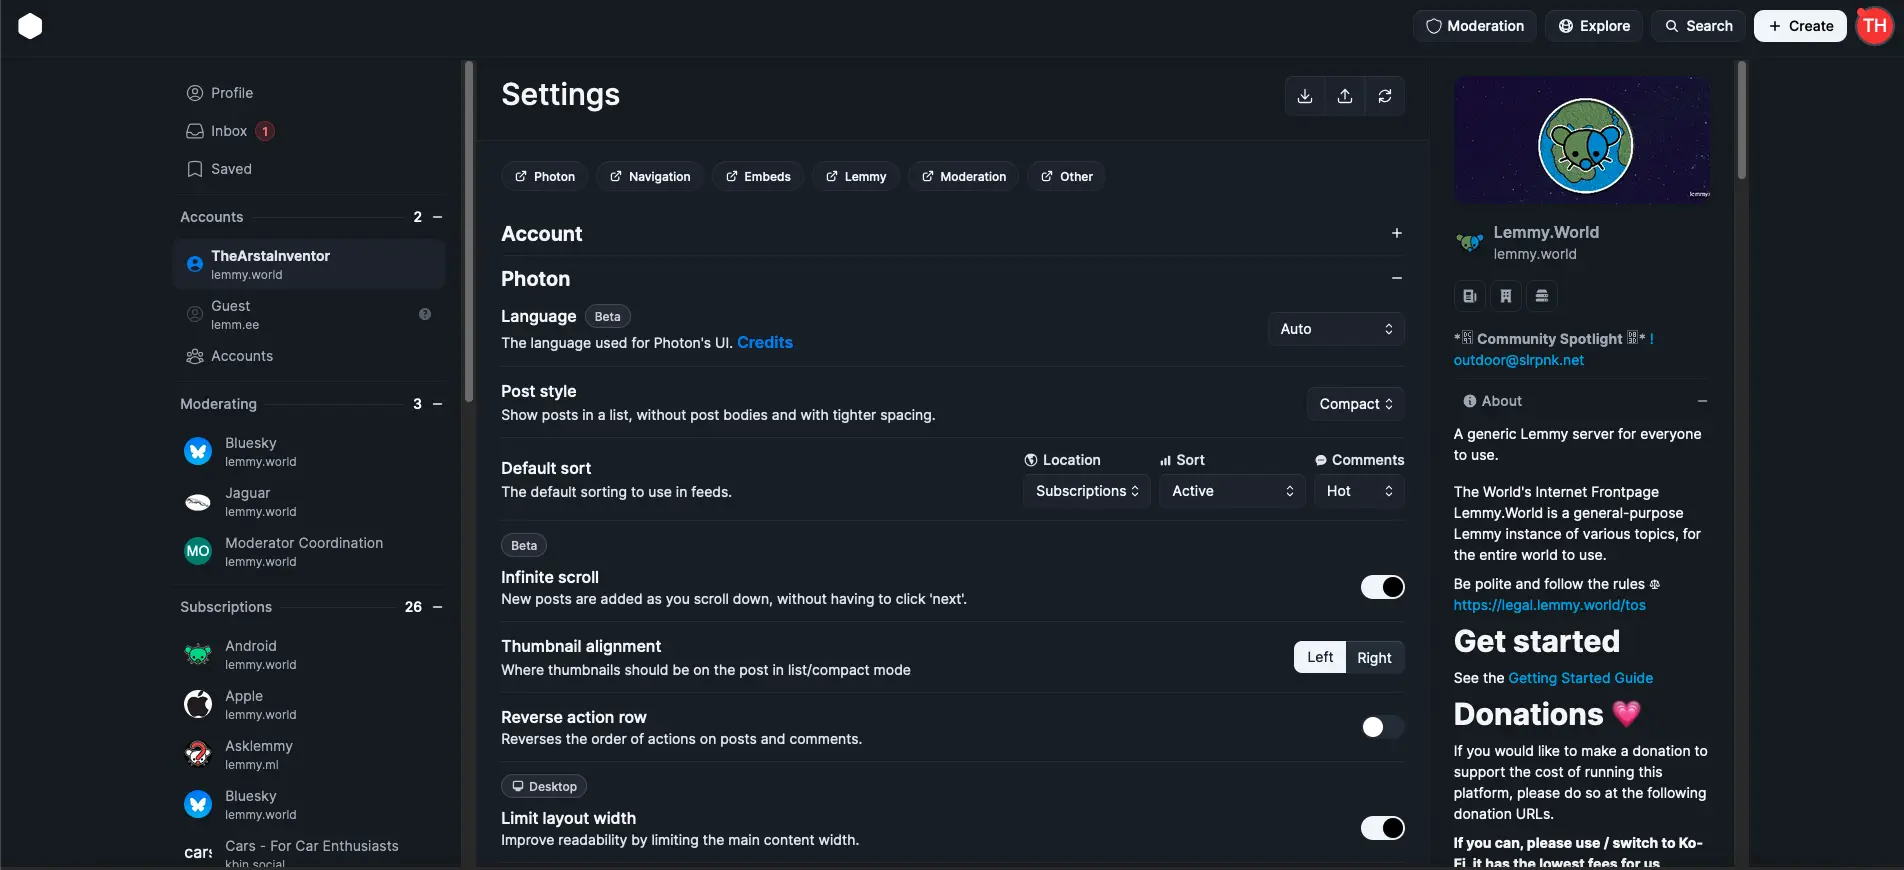1904x870 pixels.
Task: Open Inbox in the sidebar
Action: (229, 131)
